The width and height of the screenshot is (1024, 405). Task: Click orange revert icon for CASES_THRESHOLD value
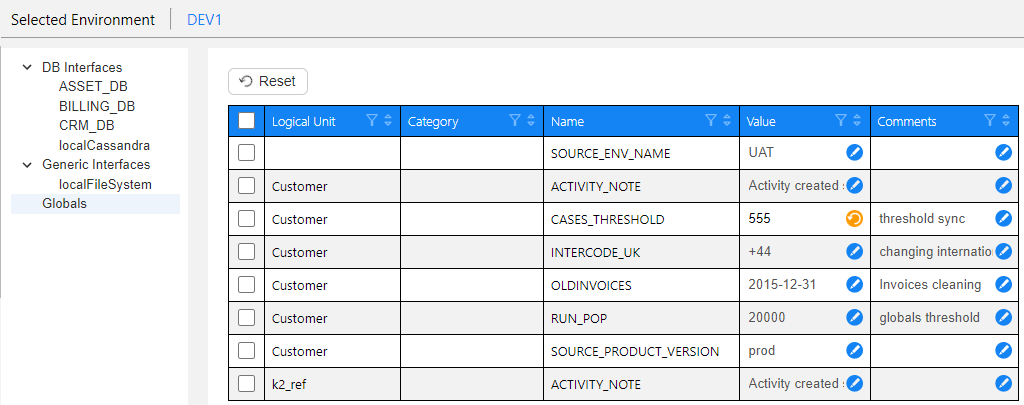point(854,219)
